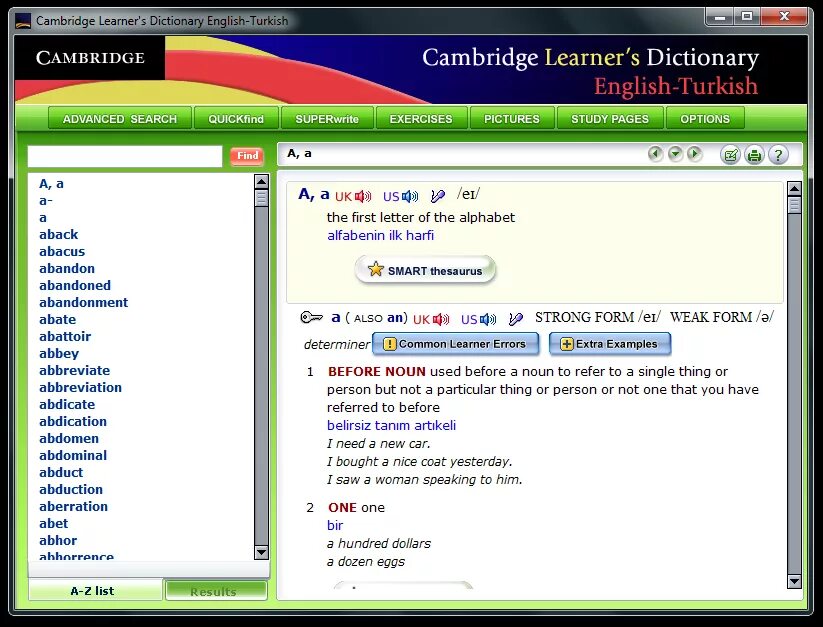Select 'abbreviate' in the word list
This screenshot has height=627, width=823.
coord(75,370)
